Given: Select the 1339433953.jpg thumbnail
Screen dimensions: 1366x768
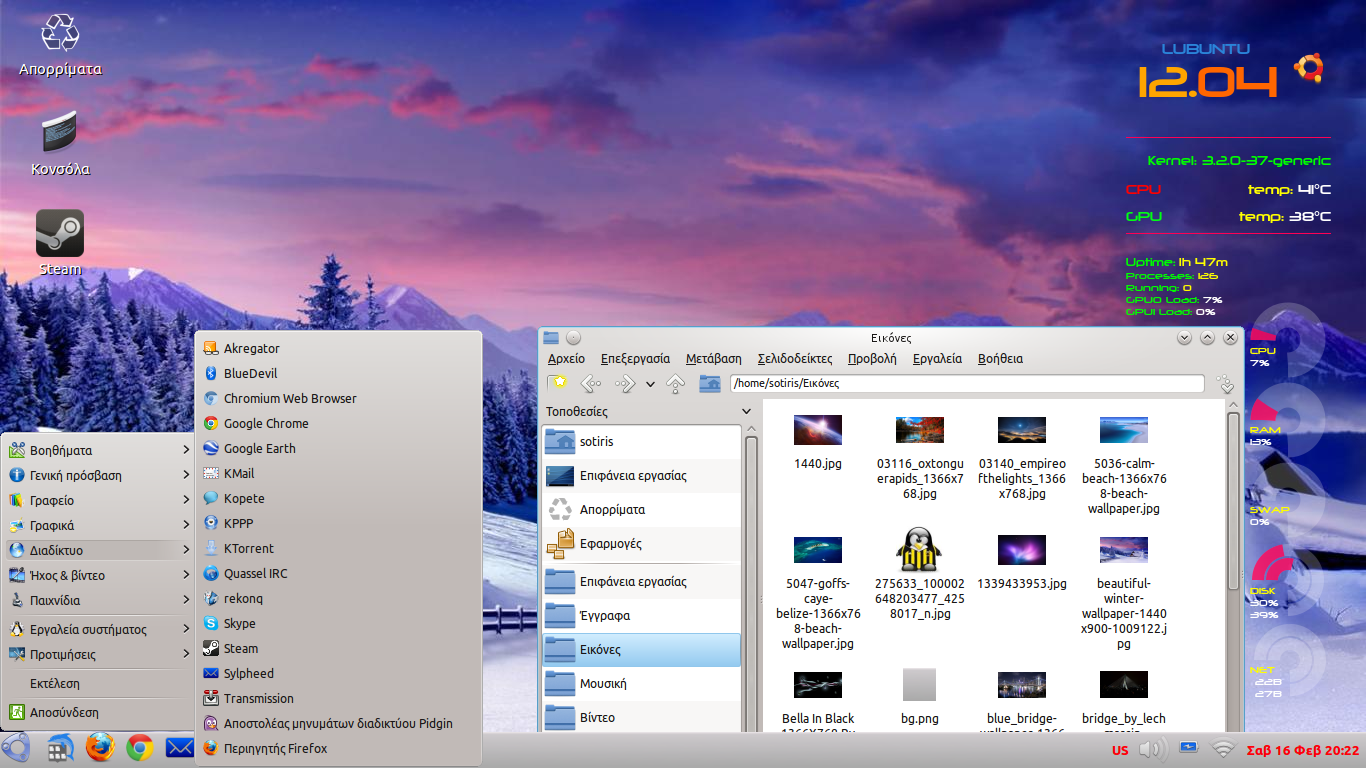Looking at the screenshot, I should tap(1021, 551).
